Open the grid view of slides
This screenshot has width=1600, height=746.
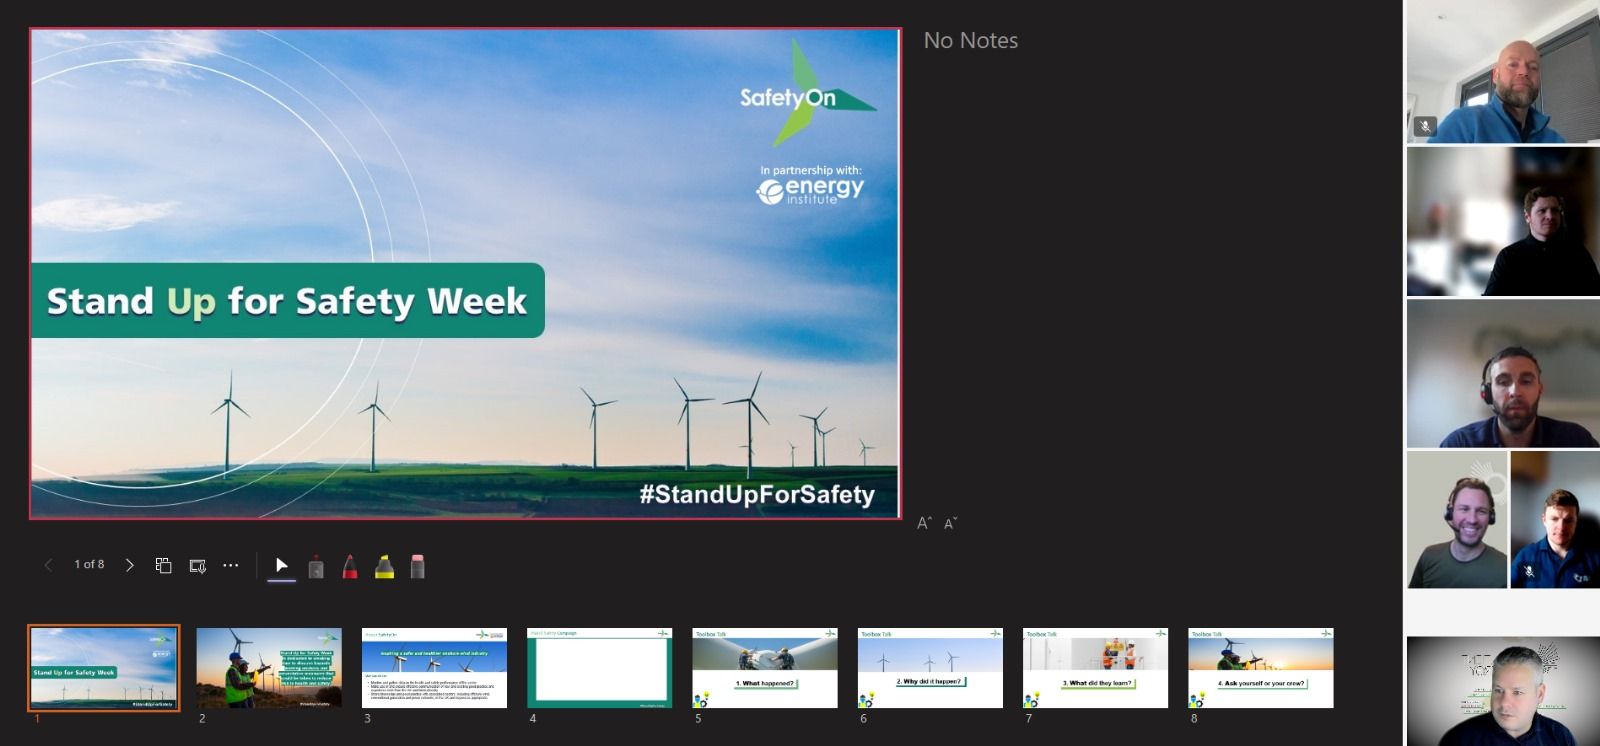(163, 565)
